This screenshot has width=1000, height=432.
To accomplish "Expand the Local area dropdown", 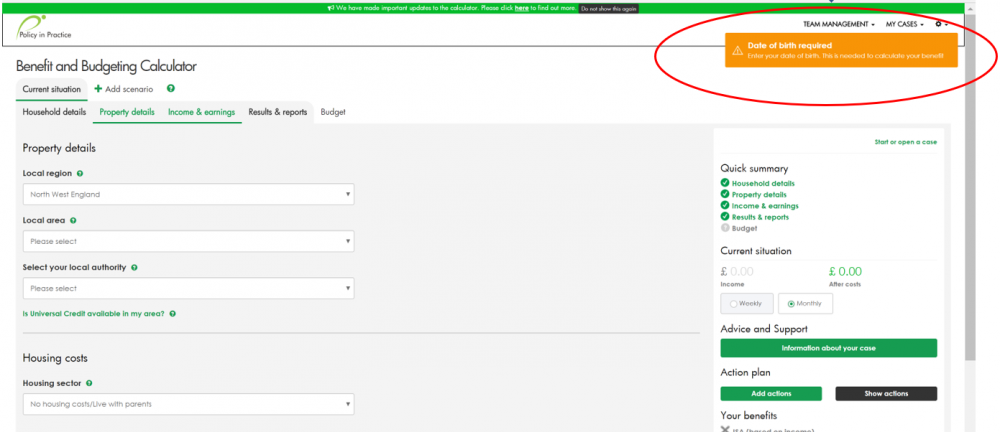I will click(x=188, y=241).
